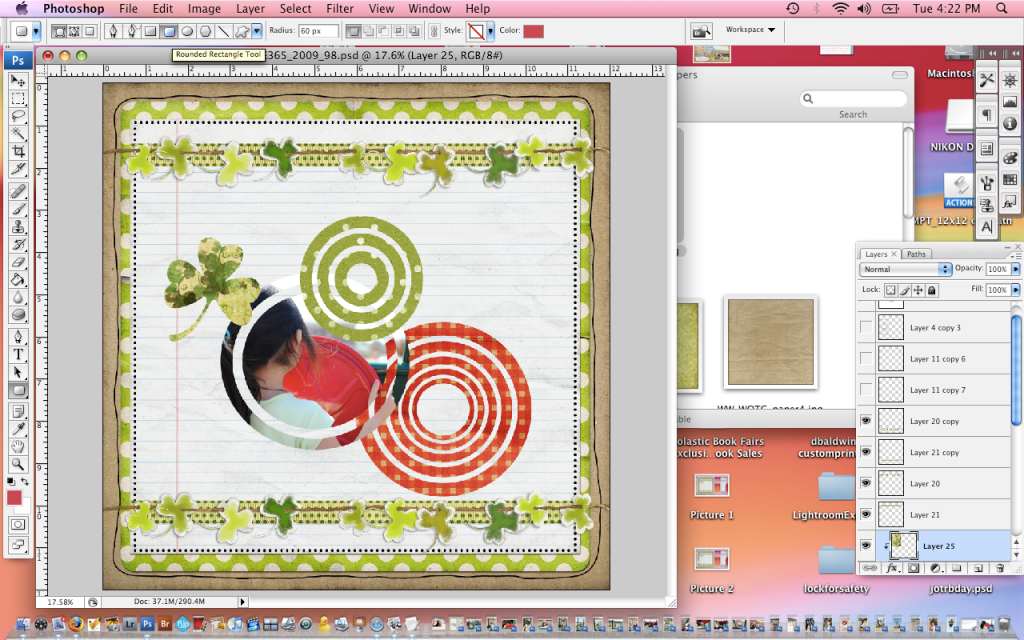Open the blend mode Normal dropdown
This screenshot has width=1024, height=640.
(x=905, y=270)
